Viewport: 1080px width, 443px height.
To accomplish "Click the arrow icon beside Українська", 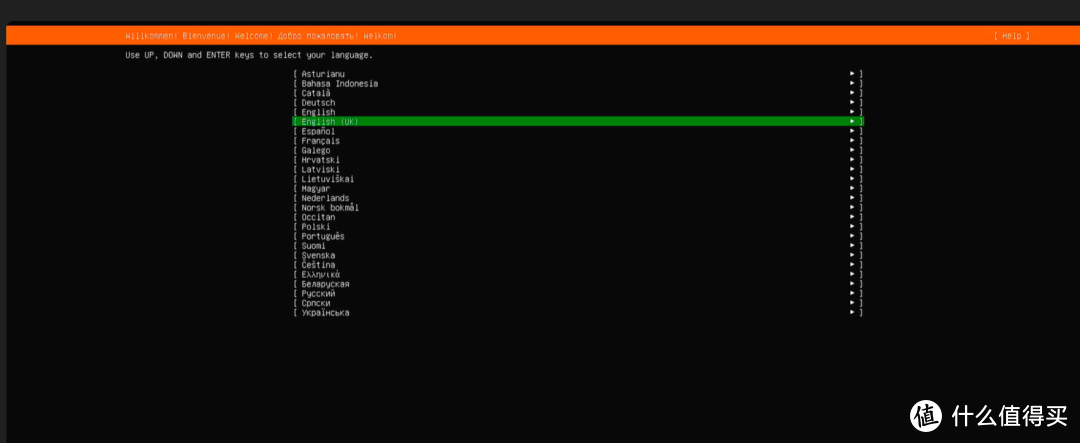I will (x=853, y=312).
